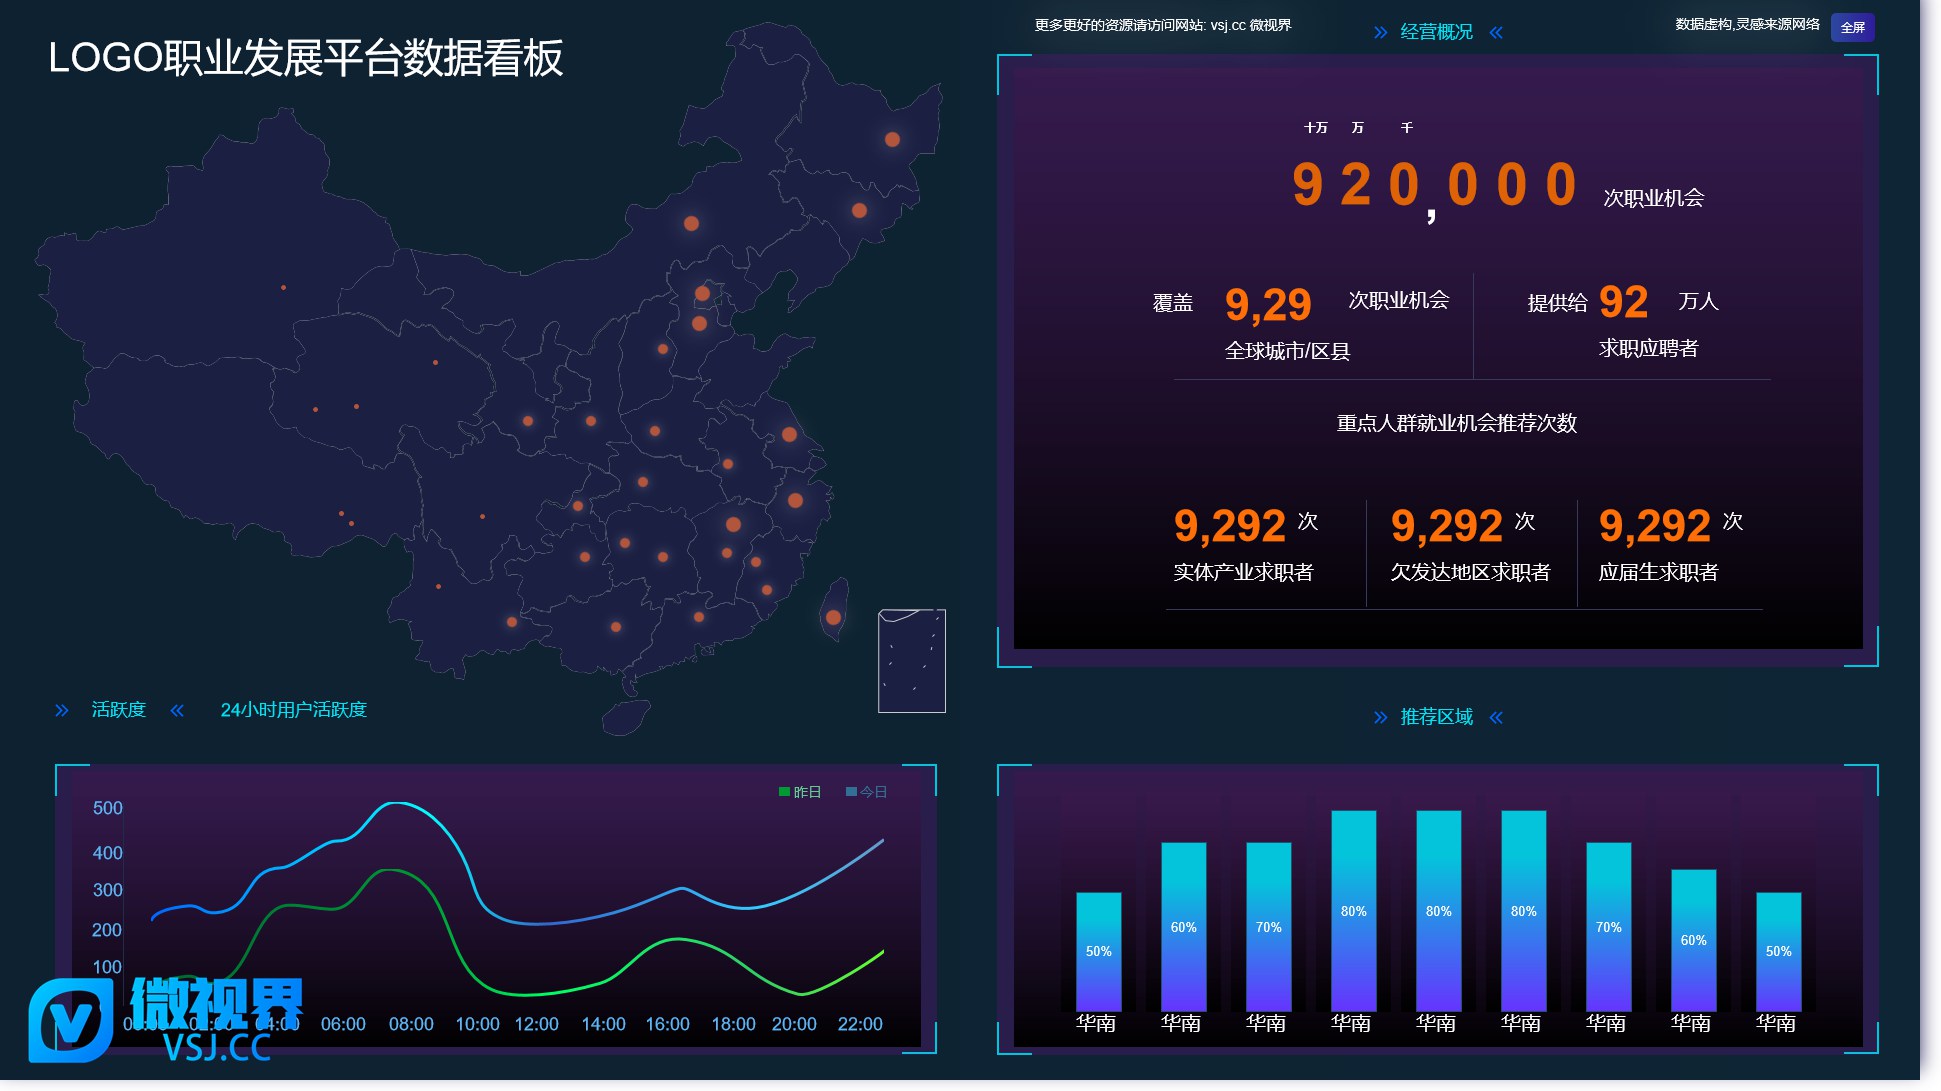Viewport: 1941px width, 1091px height.
Task: Click the 全屏 fullscreen button
Action: click(1852, 28)
